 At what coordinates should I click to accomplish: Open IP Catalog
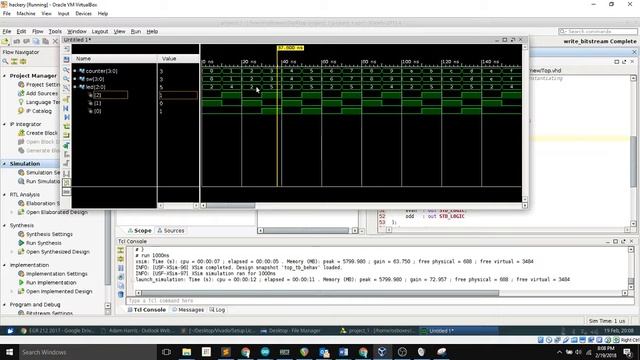click(35, 111)
